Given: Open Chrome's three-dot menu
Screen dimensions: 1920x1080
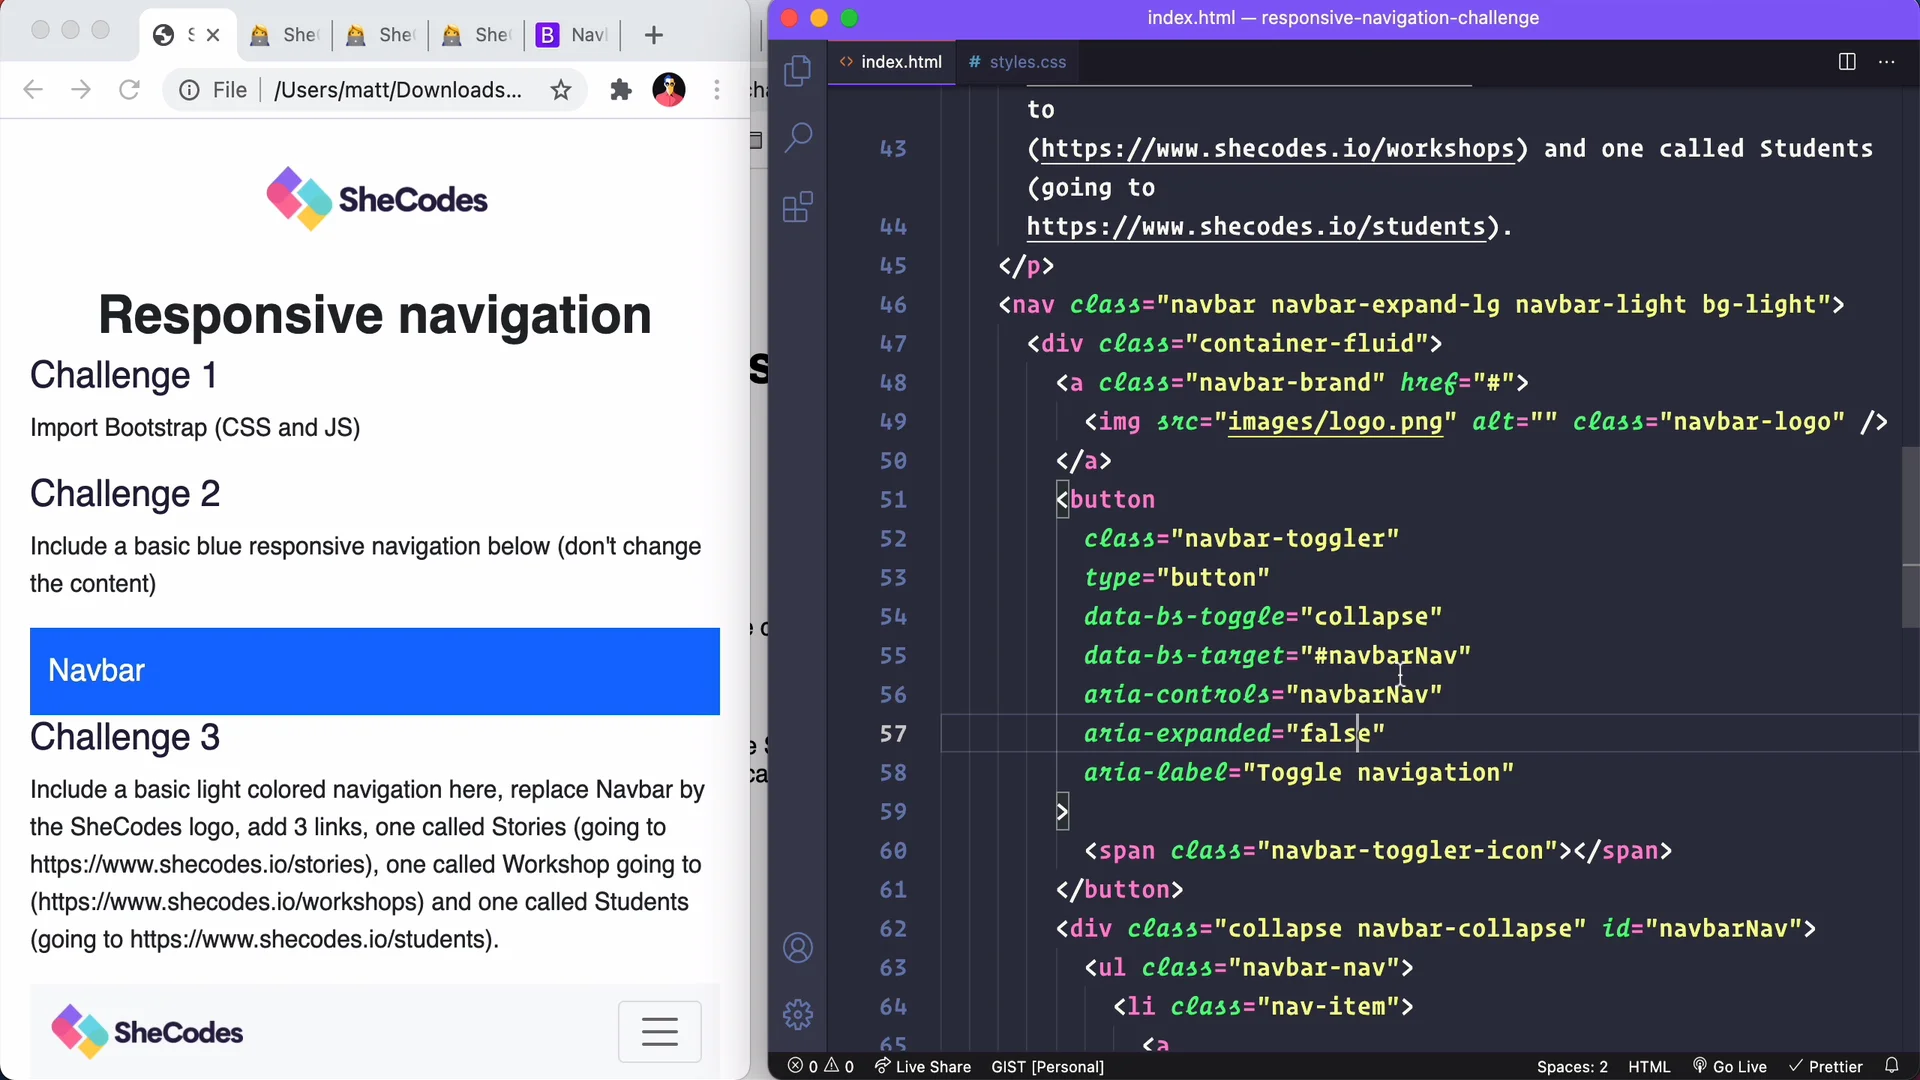Looking at the screenshot, I should pyautogui.click(x=717, y=90).
